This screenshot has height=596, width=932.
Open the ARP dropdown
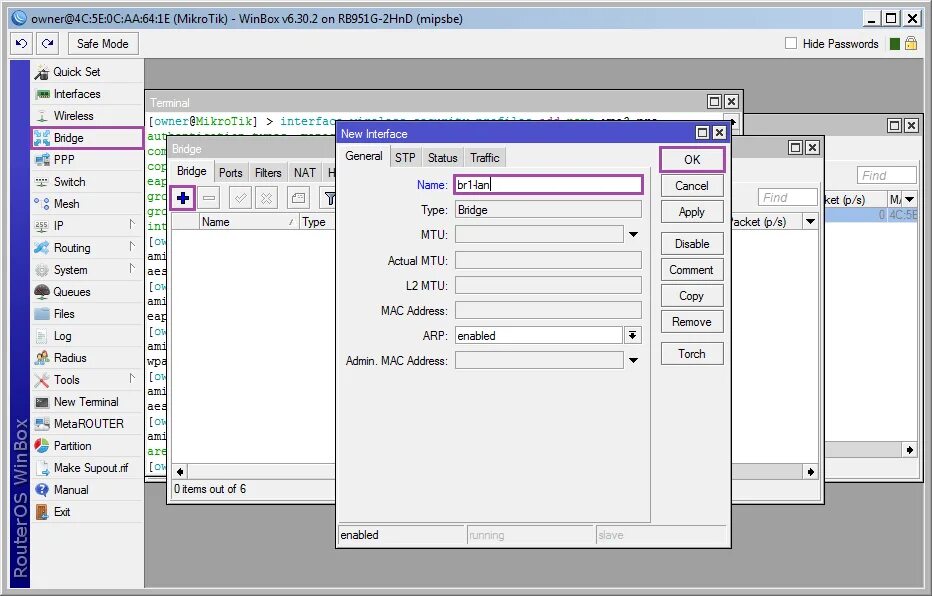(x=632, y=336)
